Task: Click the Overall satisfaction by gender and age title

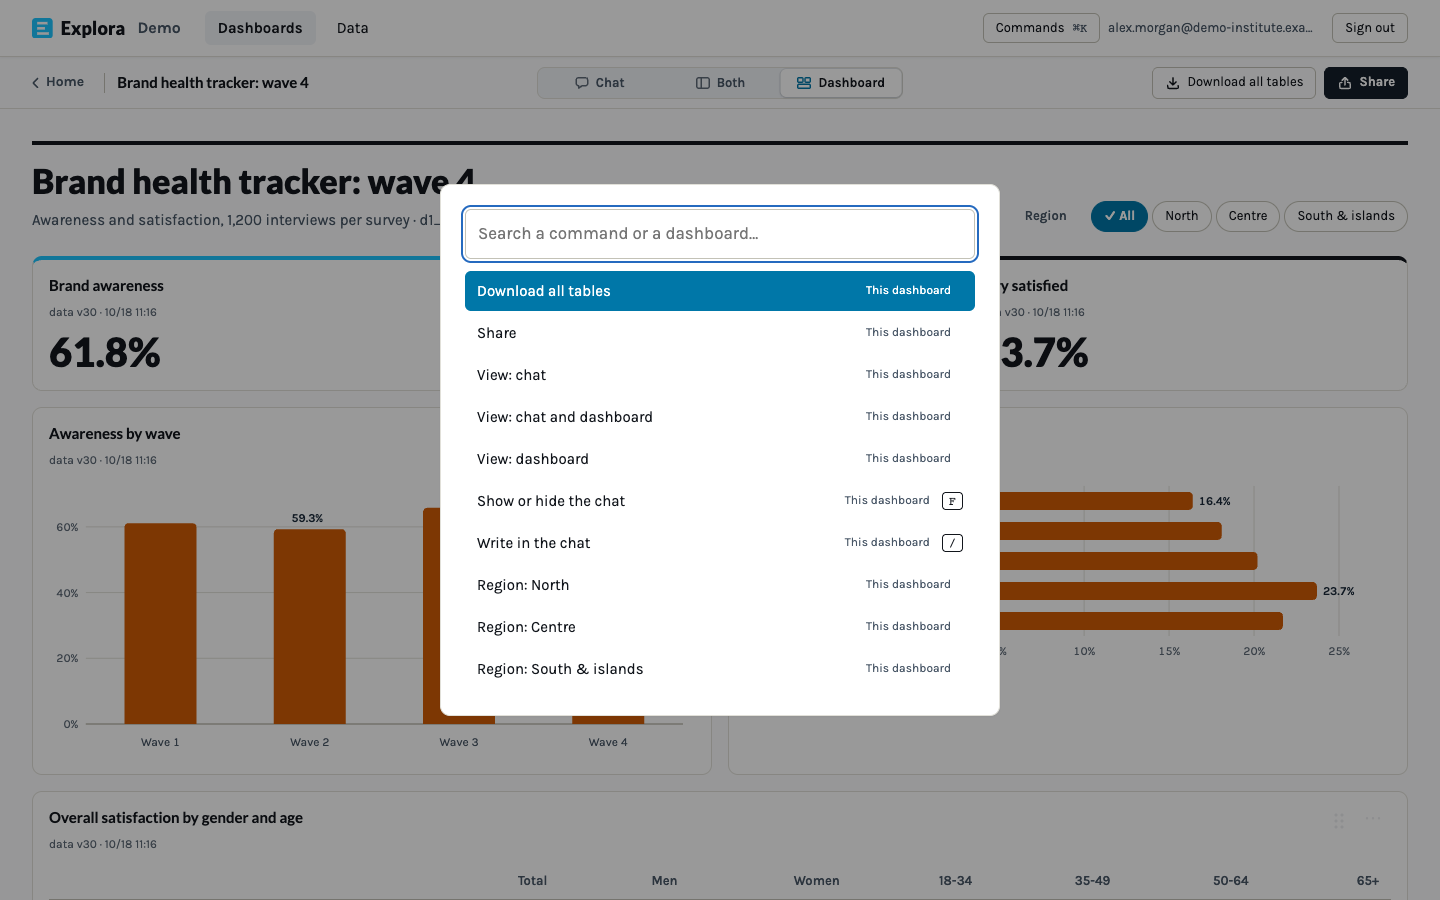Action: [x=176, y=818]
